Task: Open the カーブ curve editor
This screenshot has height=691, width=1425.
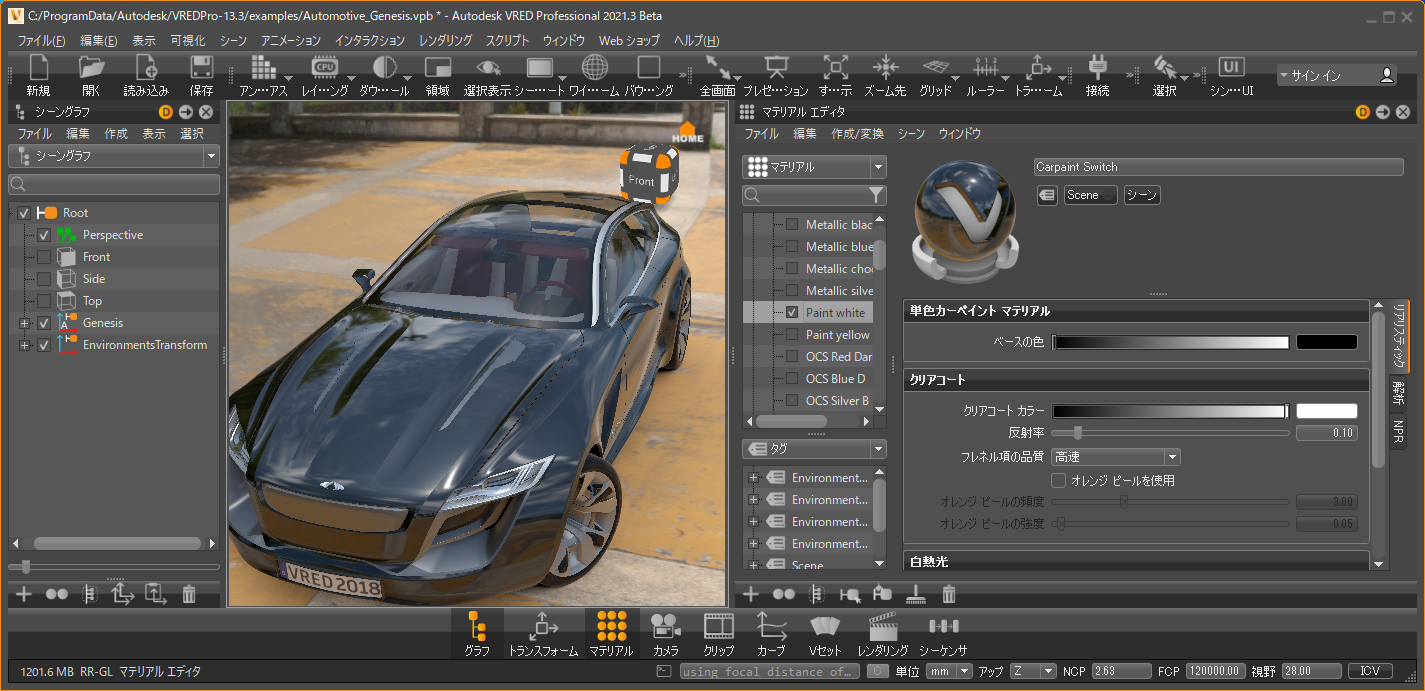Action: pos(771,634)
